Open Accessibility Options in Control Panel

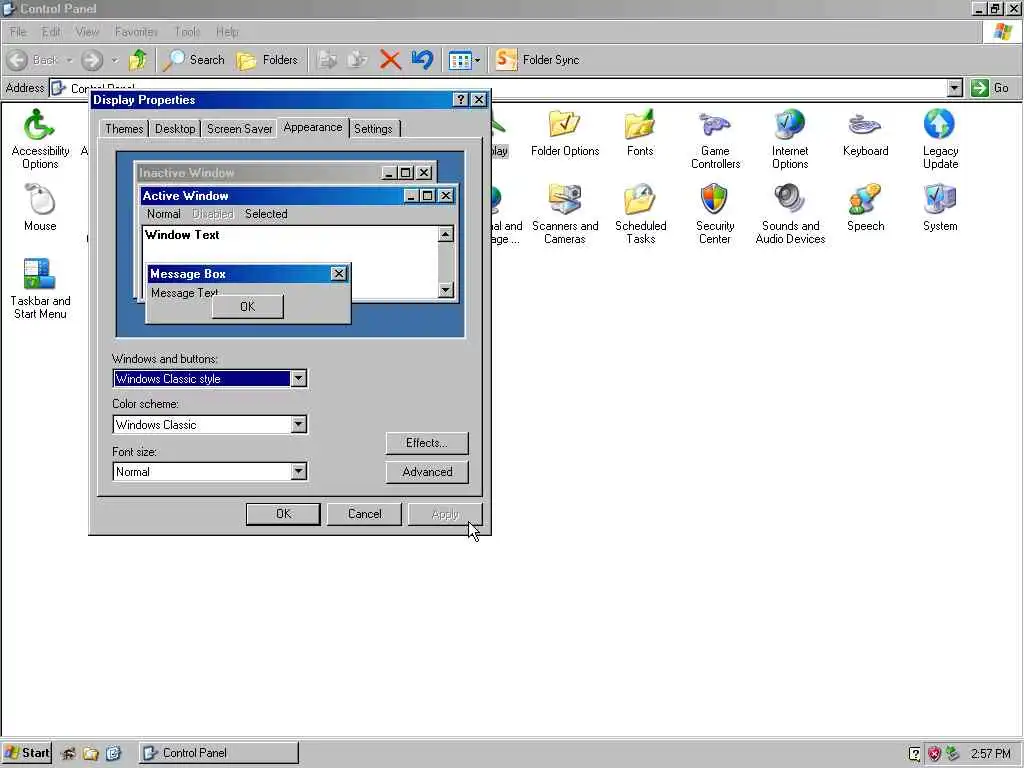[40, 139]
